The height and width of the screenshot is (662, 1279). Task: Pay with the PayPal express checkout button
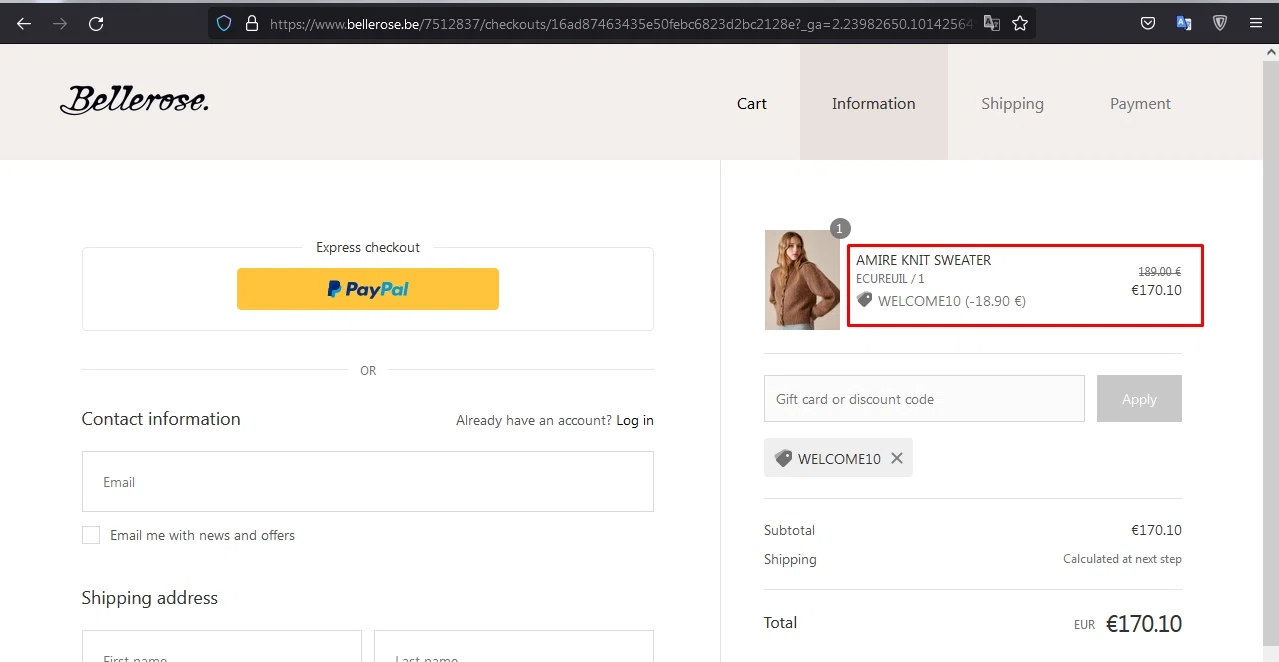pos(368,289)
